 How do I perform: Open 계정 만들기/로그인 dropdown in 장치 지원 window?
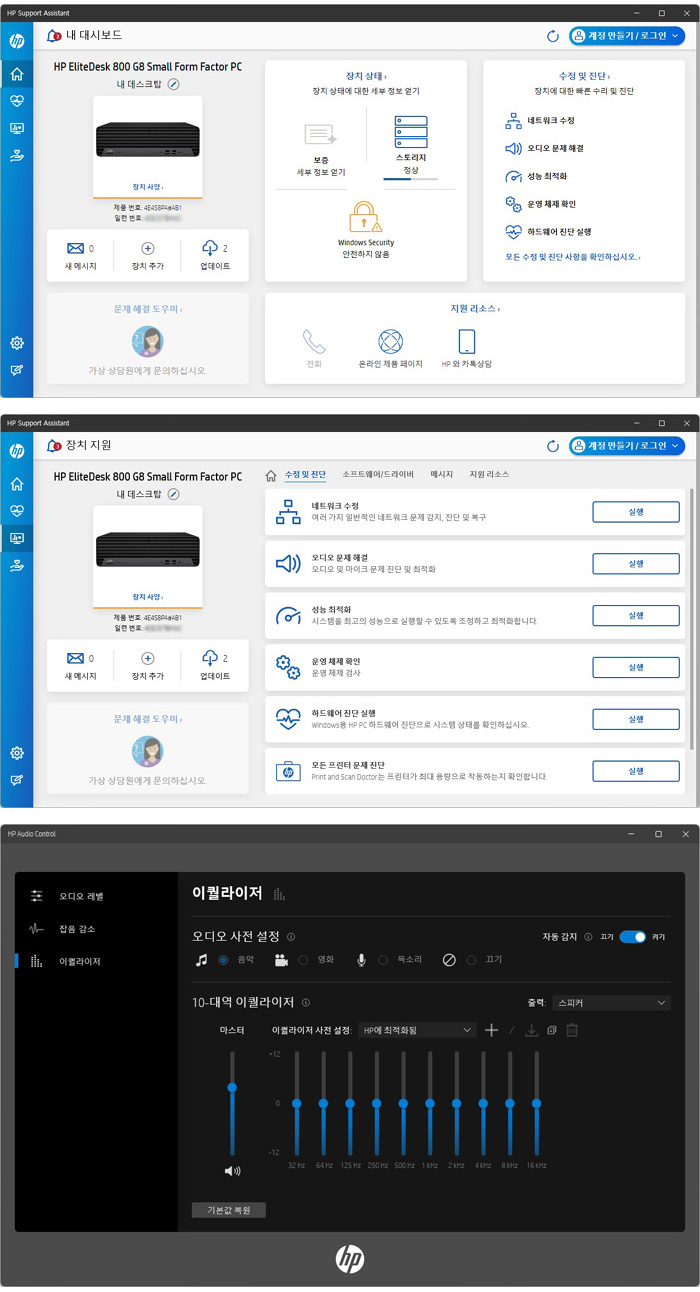(627, 446)
